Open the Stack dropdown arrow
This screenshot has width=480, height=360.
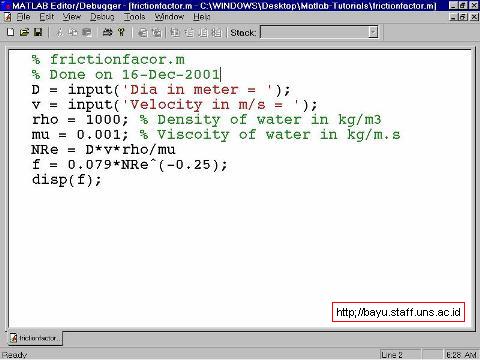coord(373,32)
